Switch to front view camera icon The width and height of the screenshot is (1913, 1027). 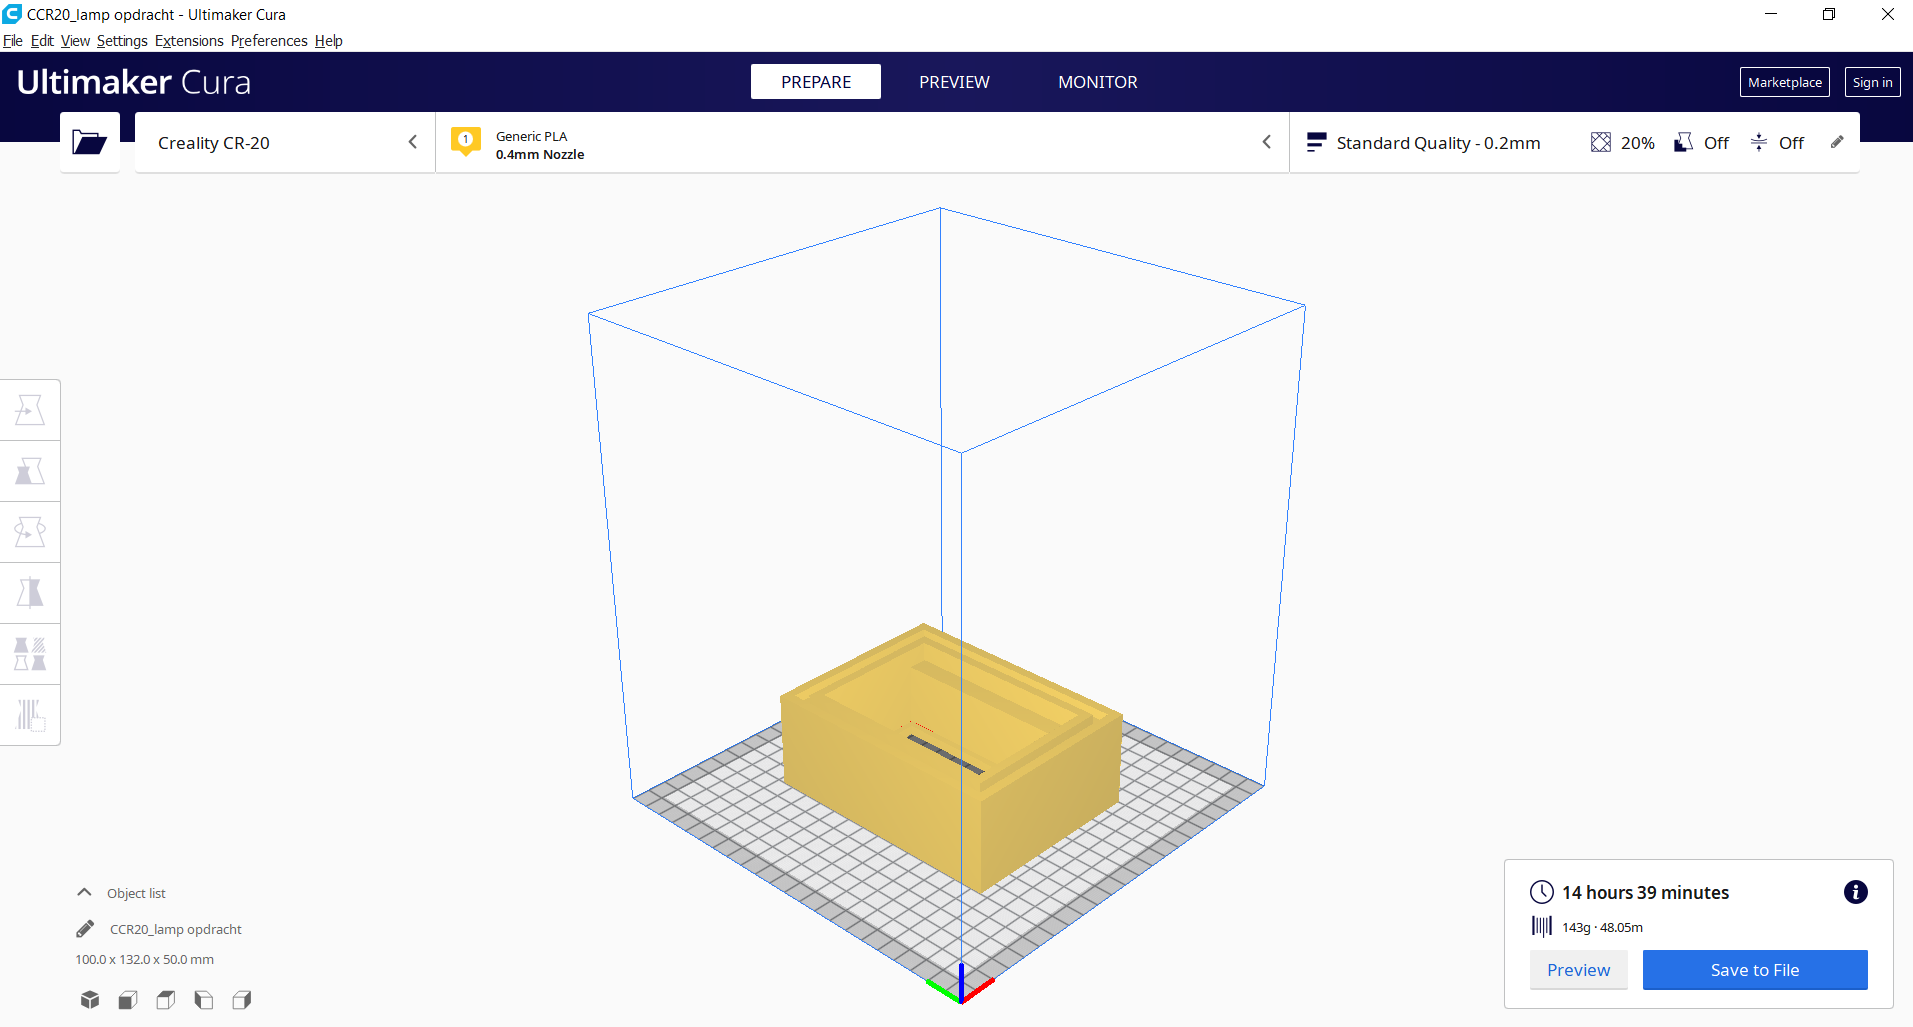pos(128,999)
